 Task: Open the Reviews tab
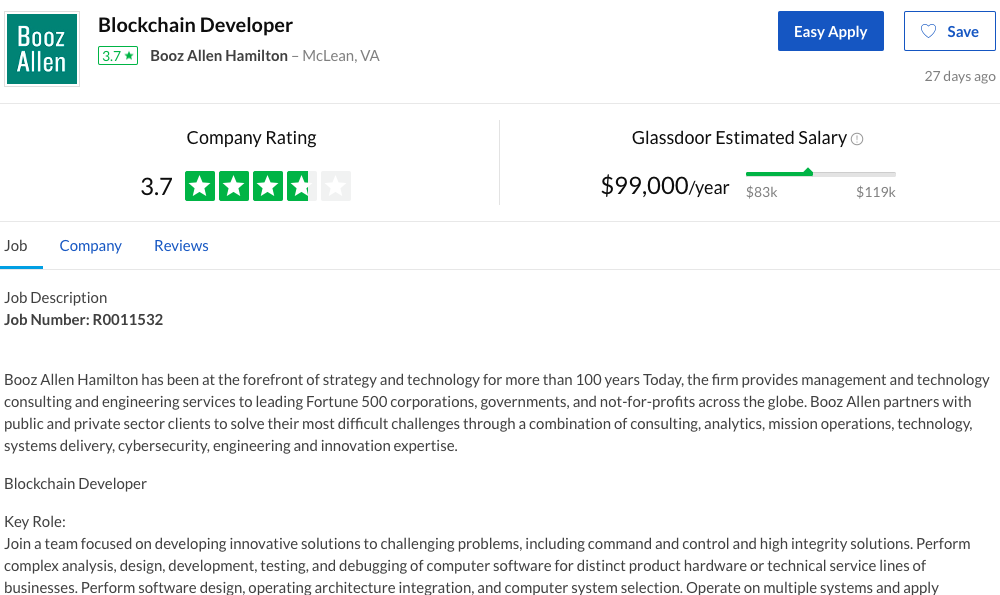point(181,246)
